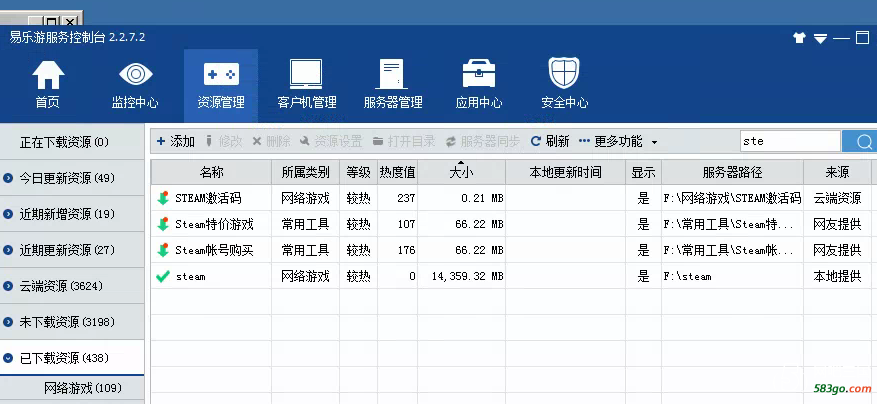Image resolution: width=877 pixels, height=404 pixels.
Task: Click 服务器同步 server sync button
Action: (x=483, y=141)
